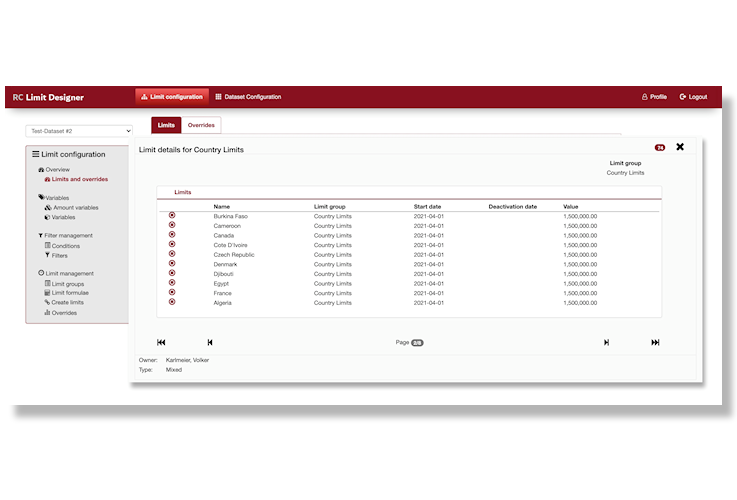Collapse the Limit configuration sidebar header
This screenshot has width=737, height=500.
point(69,154)
